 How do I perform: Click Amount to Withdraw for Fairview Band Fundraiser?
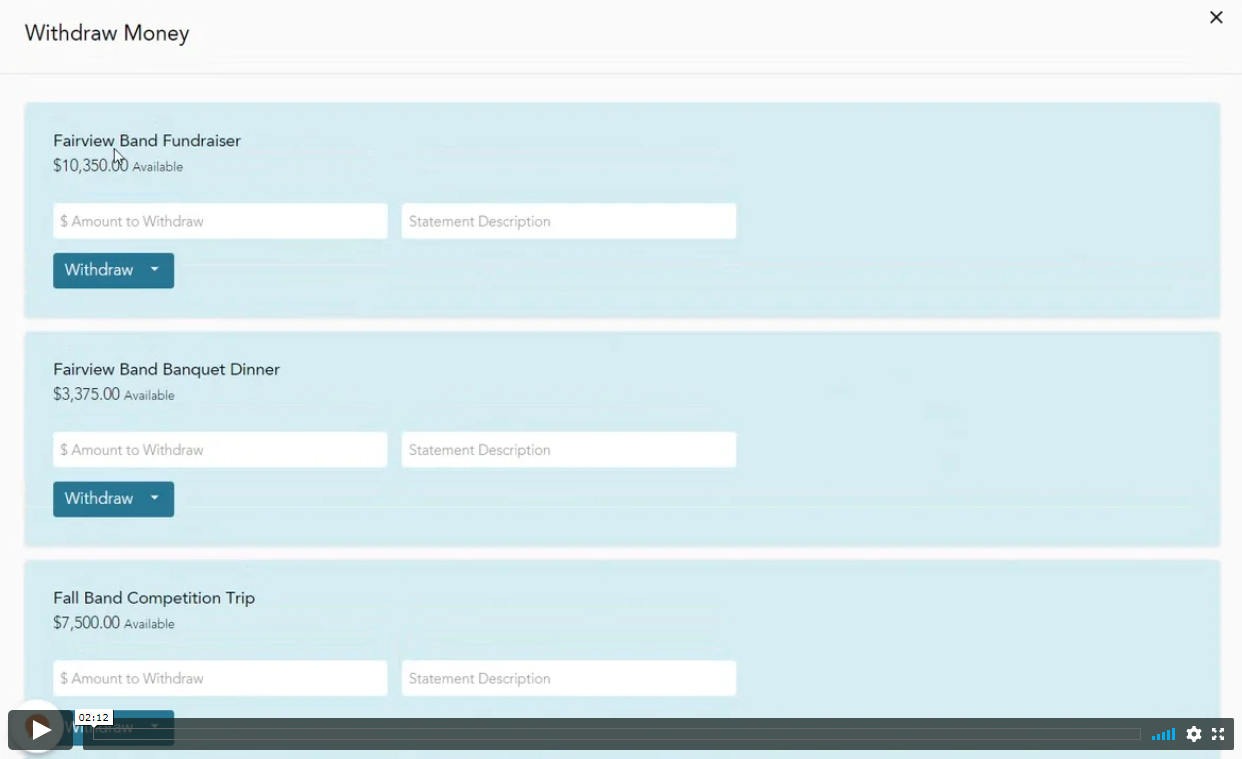point(220,221)
